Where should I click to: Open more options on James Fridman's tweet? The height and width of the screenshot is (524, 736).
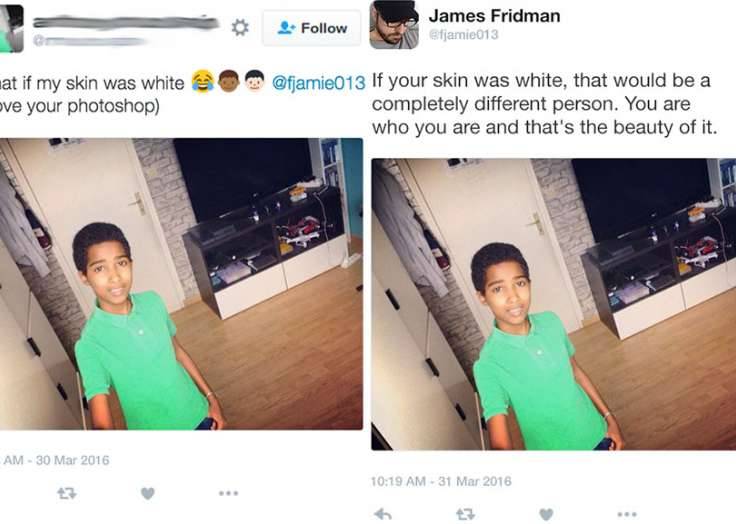point(627,515)
